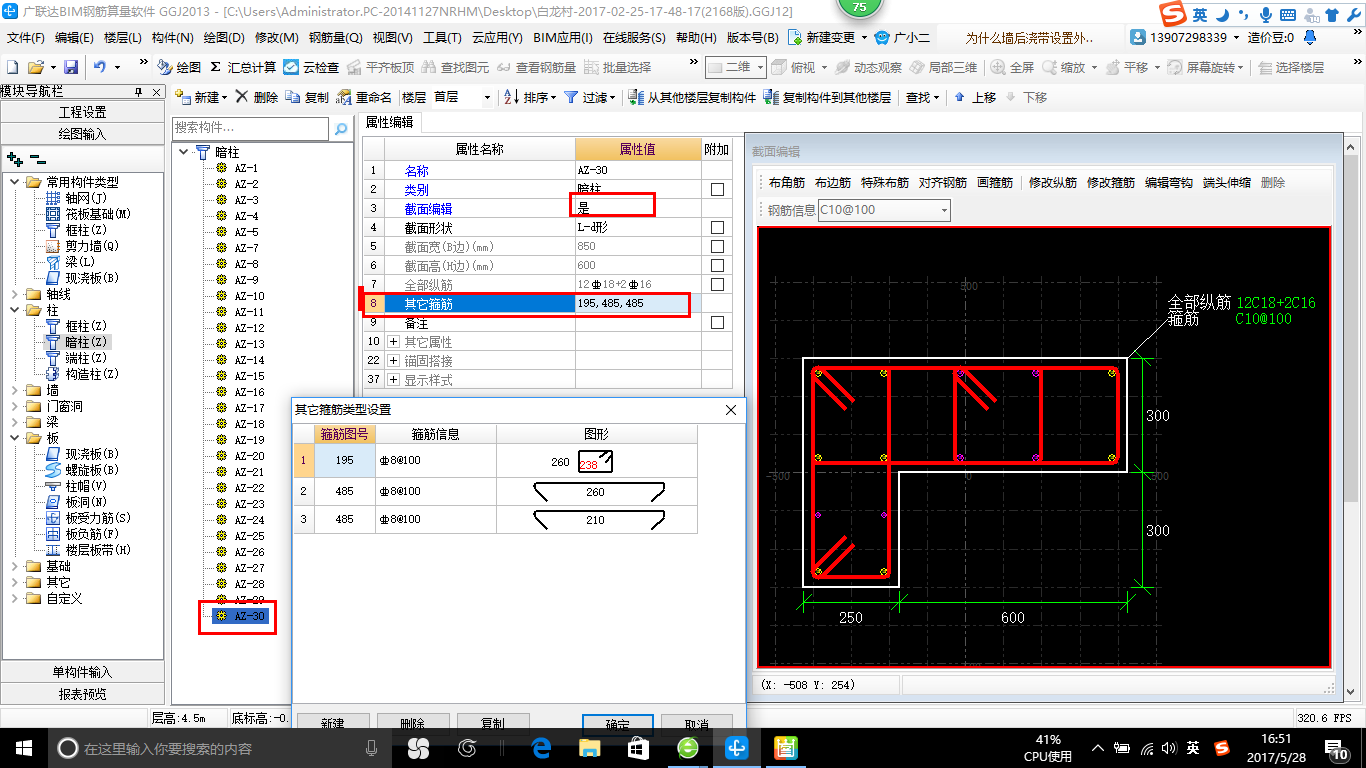This screenshot has height=768, width=1366.
Task: Click the expand-all plus icon in navigator
Action: (x=14, y=158)
